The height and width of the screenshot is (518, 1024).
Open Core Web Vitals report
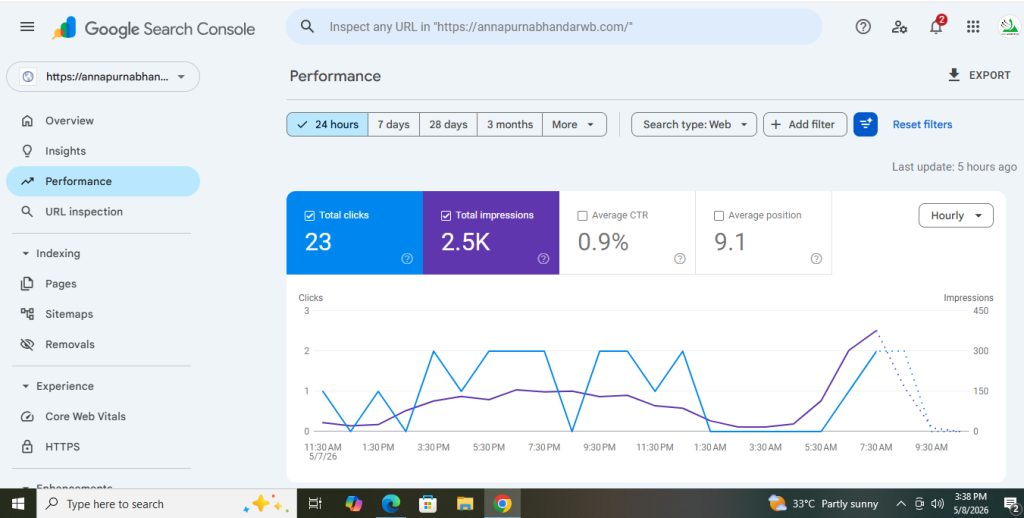[103, 416]
